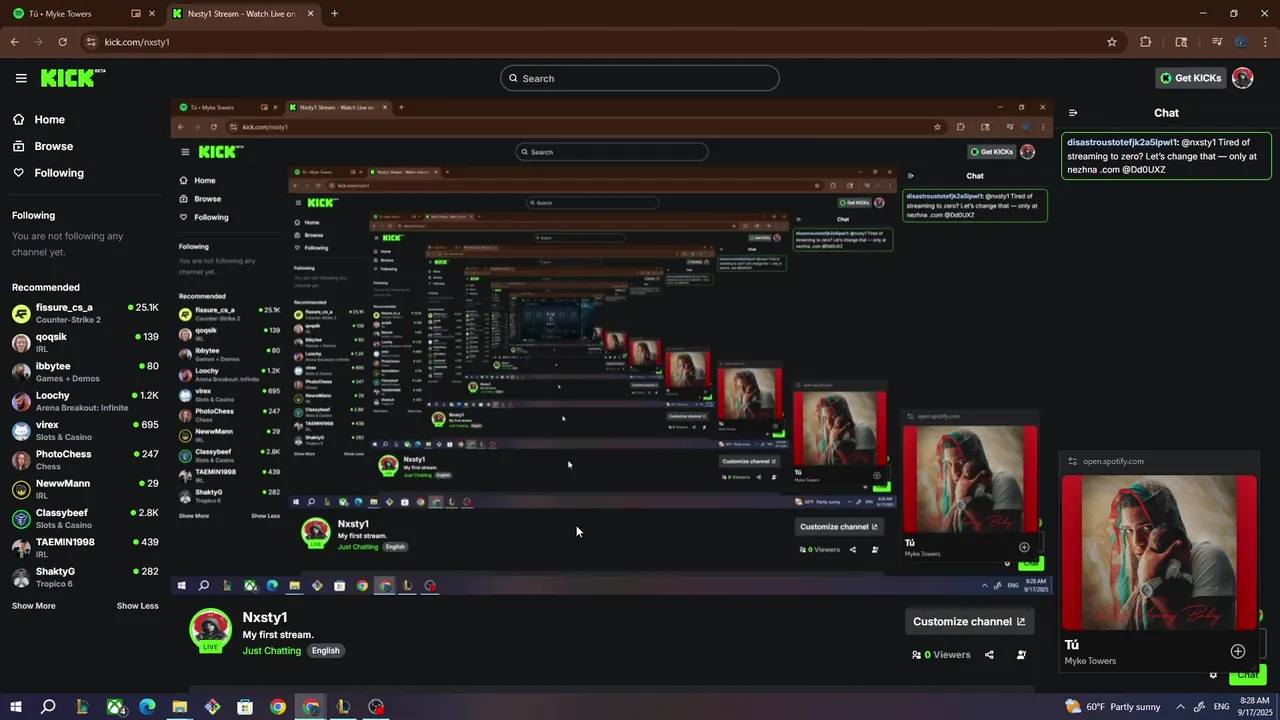
Task: Open the Xbox app in the taskbar
Action: click(x=116, y=707)
